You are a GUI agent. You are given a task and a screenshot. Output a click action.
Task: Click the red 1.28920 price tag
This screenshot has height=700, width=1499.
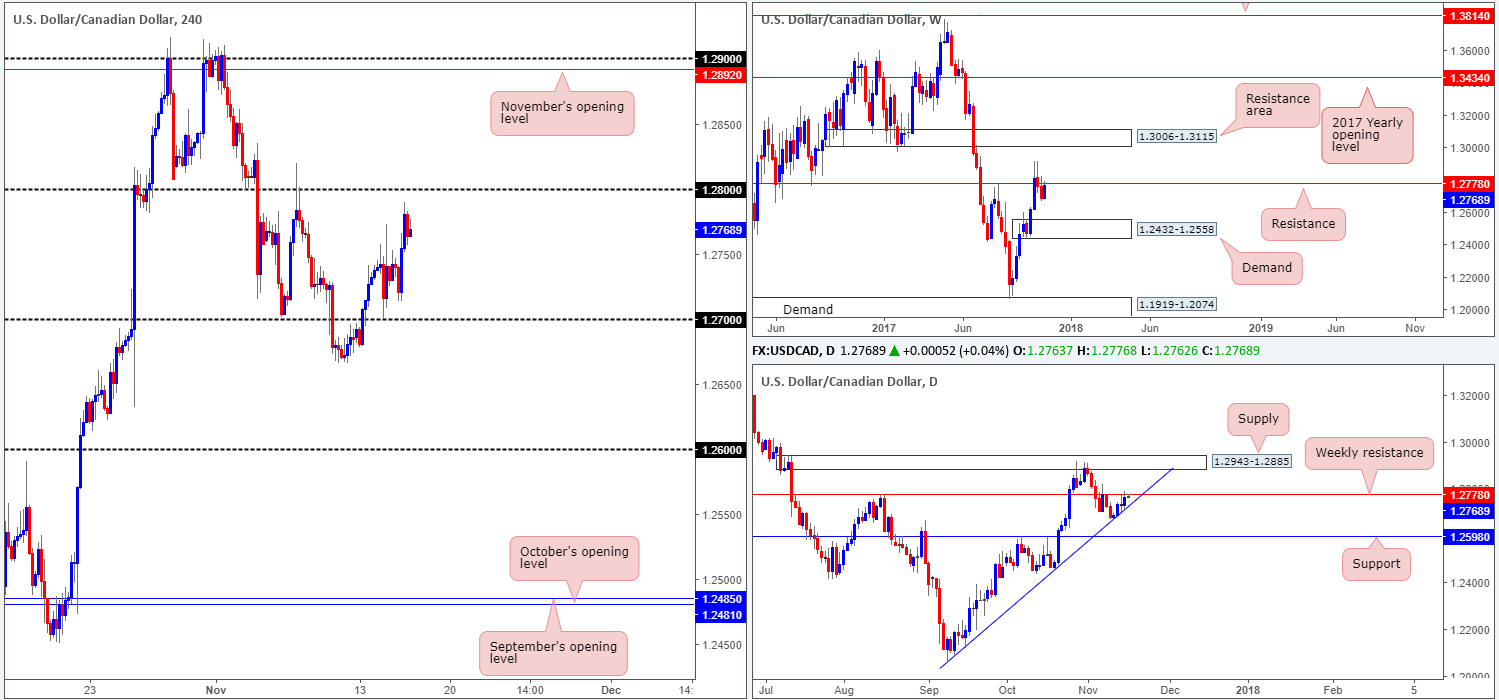[721, 74]
